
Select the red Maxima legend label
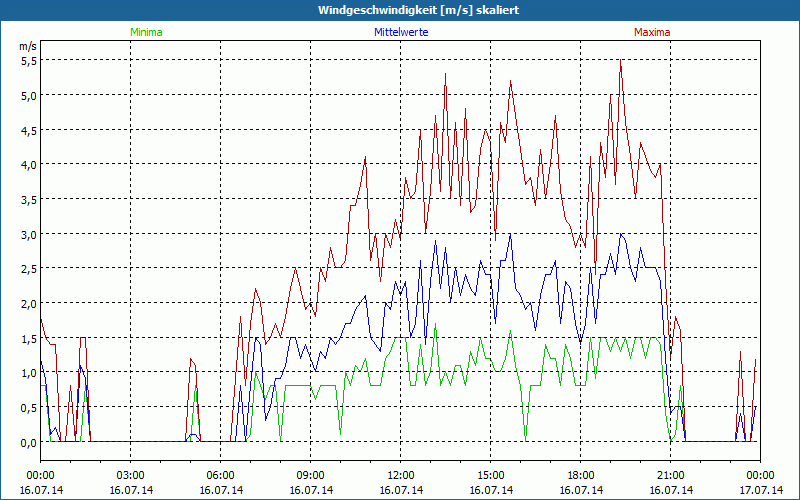coord(652,32)
